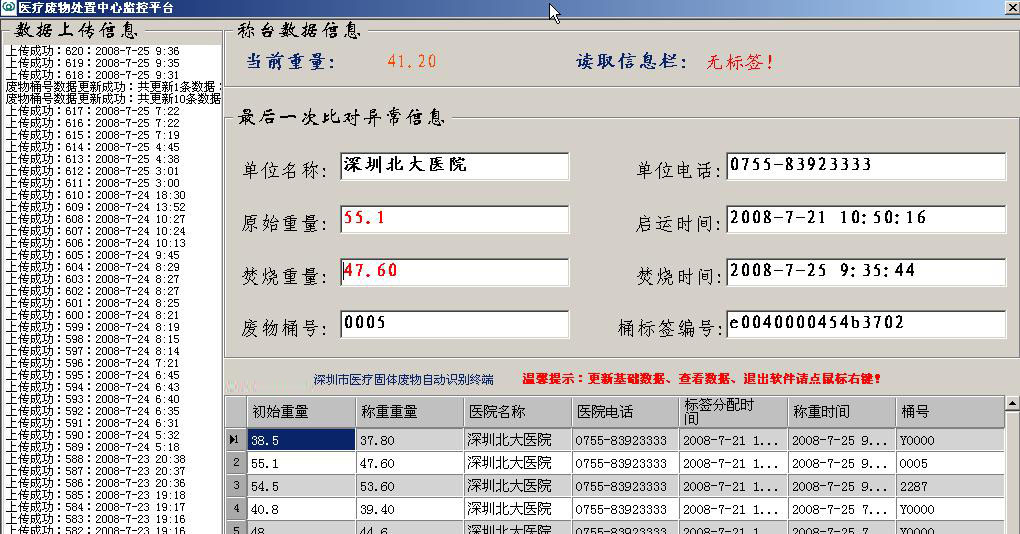Screen dimensions: 1020x534
Task: Sort by the 初始重量 column header
Action: pos(300,411)
